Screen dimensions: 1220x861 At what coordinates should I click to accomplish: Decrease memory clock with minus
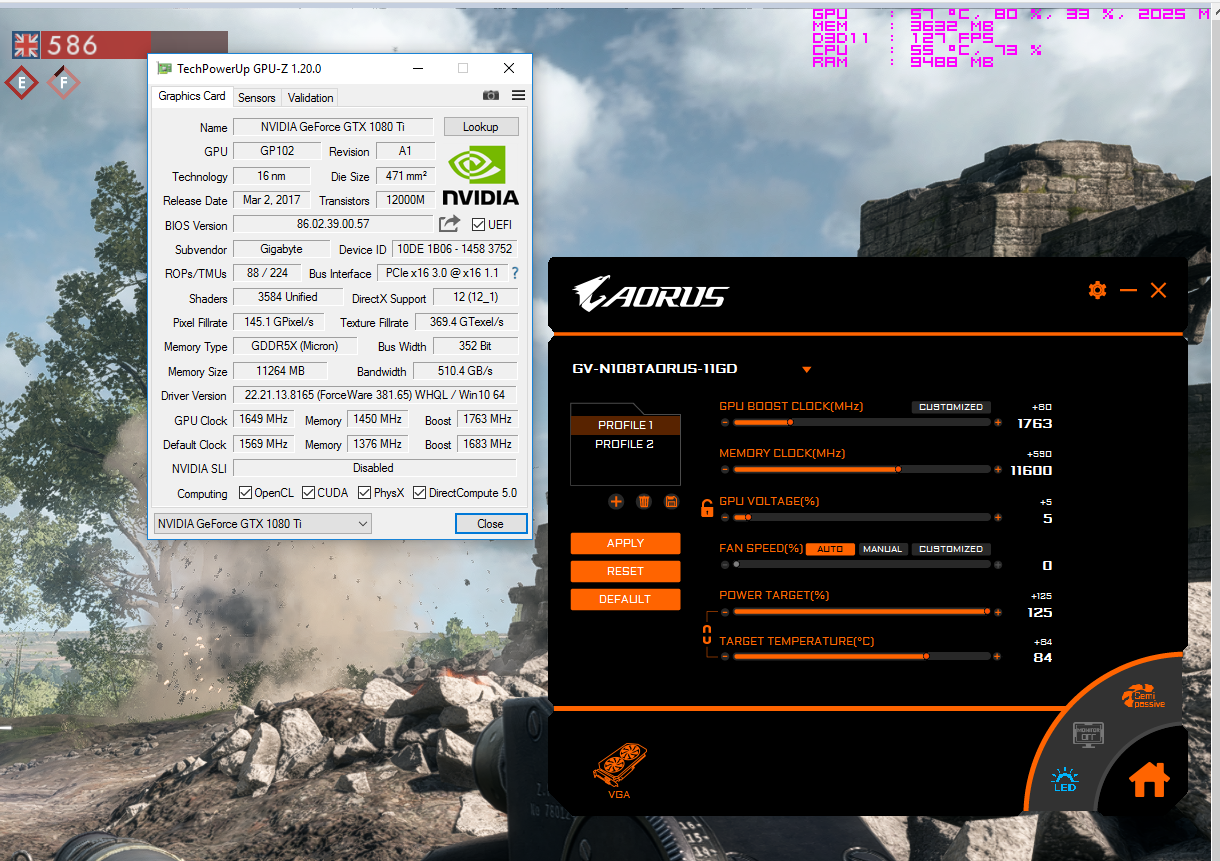[725, 469]
